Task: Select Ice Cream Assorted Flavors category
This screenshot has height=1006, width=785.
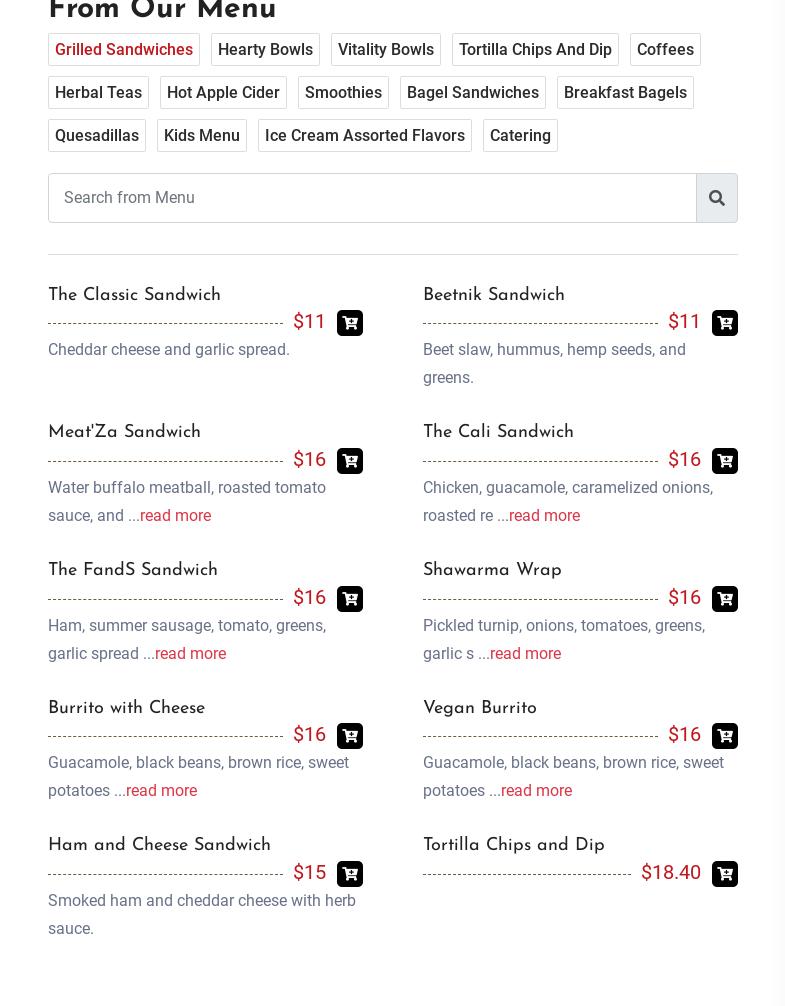Action: 365,135
